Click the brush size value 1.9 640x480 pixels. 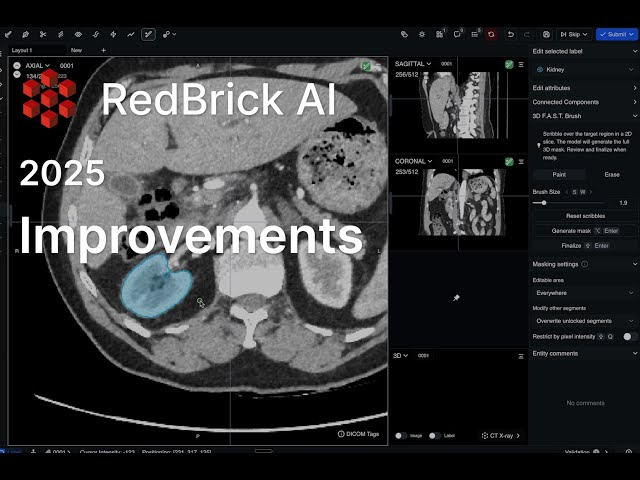(x=623, y=203)
